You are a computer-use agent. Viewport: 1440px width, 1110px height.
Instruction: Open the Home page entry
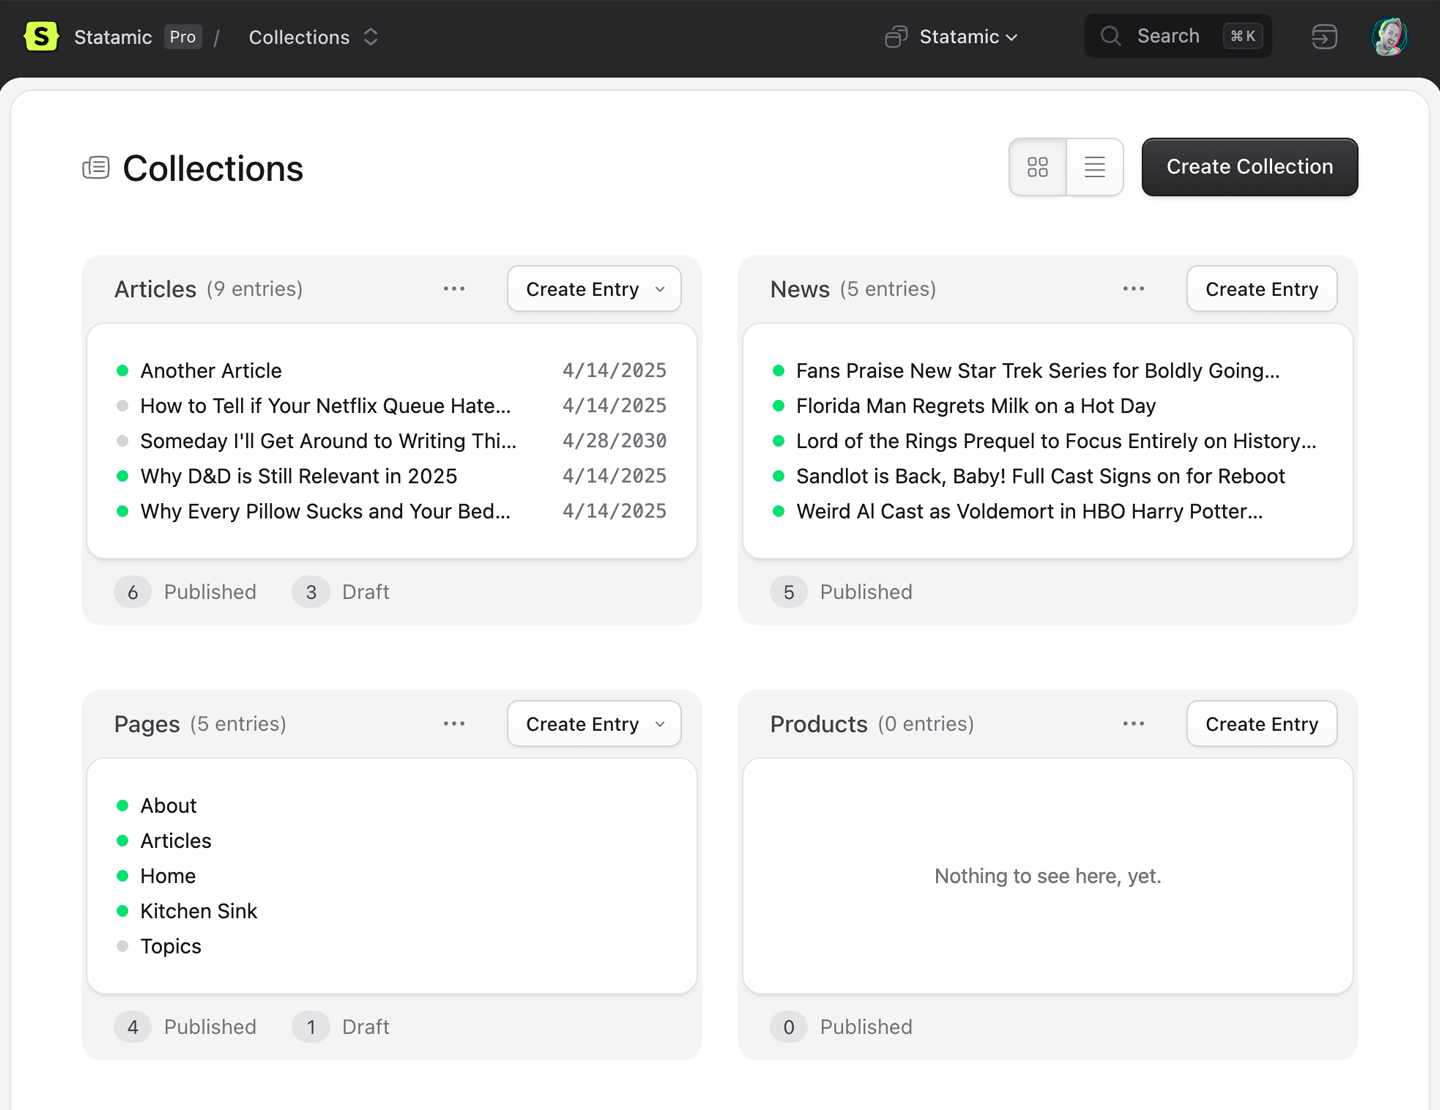(x=168, y=876)
